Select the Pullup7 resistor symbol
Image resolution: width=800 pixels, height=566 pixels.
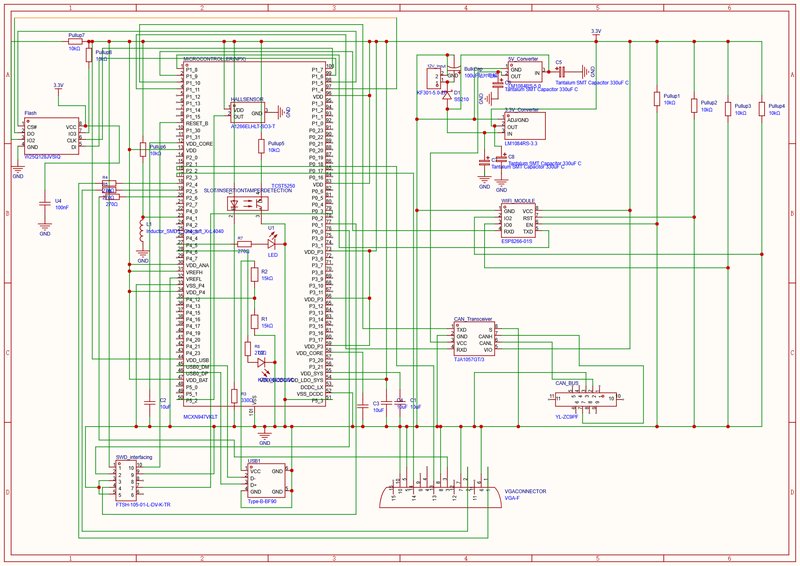(76, 42)
